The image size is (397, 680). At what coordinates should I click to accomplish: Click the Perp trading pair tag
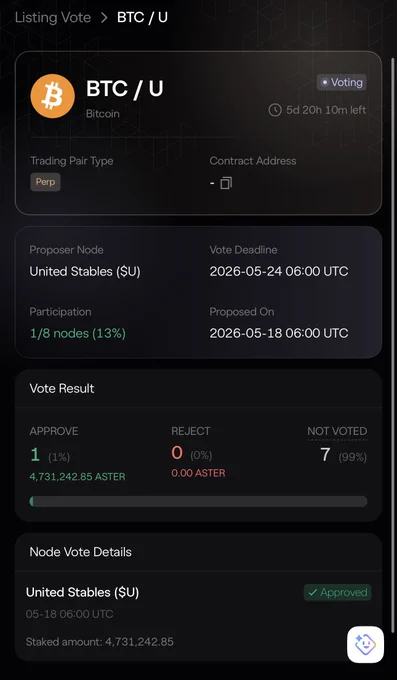46,182
